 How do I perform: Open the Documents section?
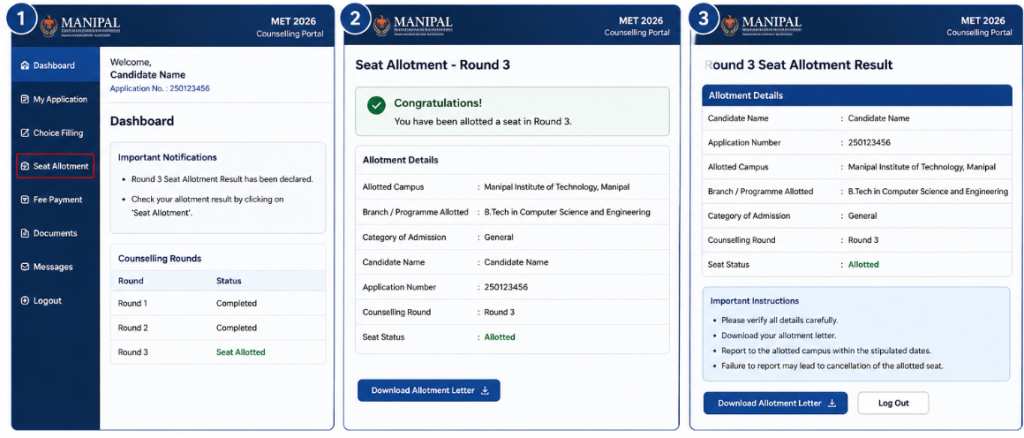[56, 234]
